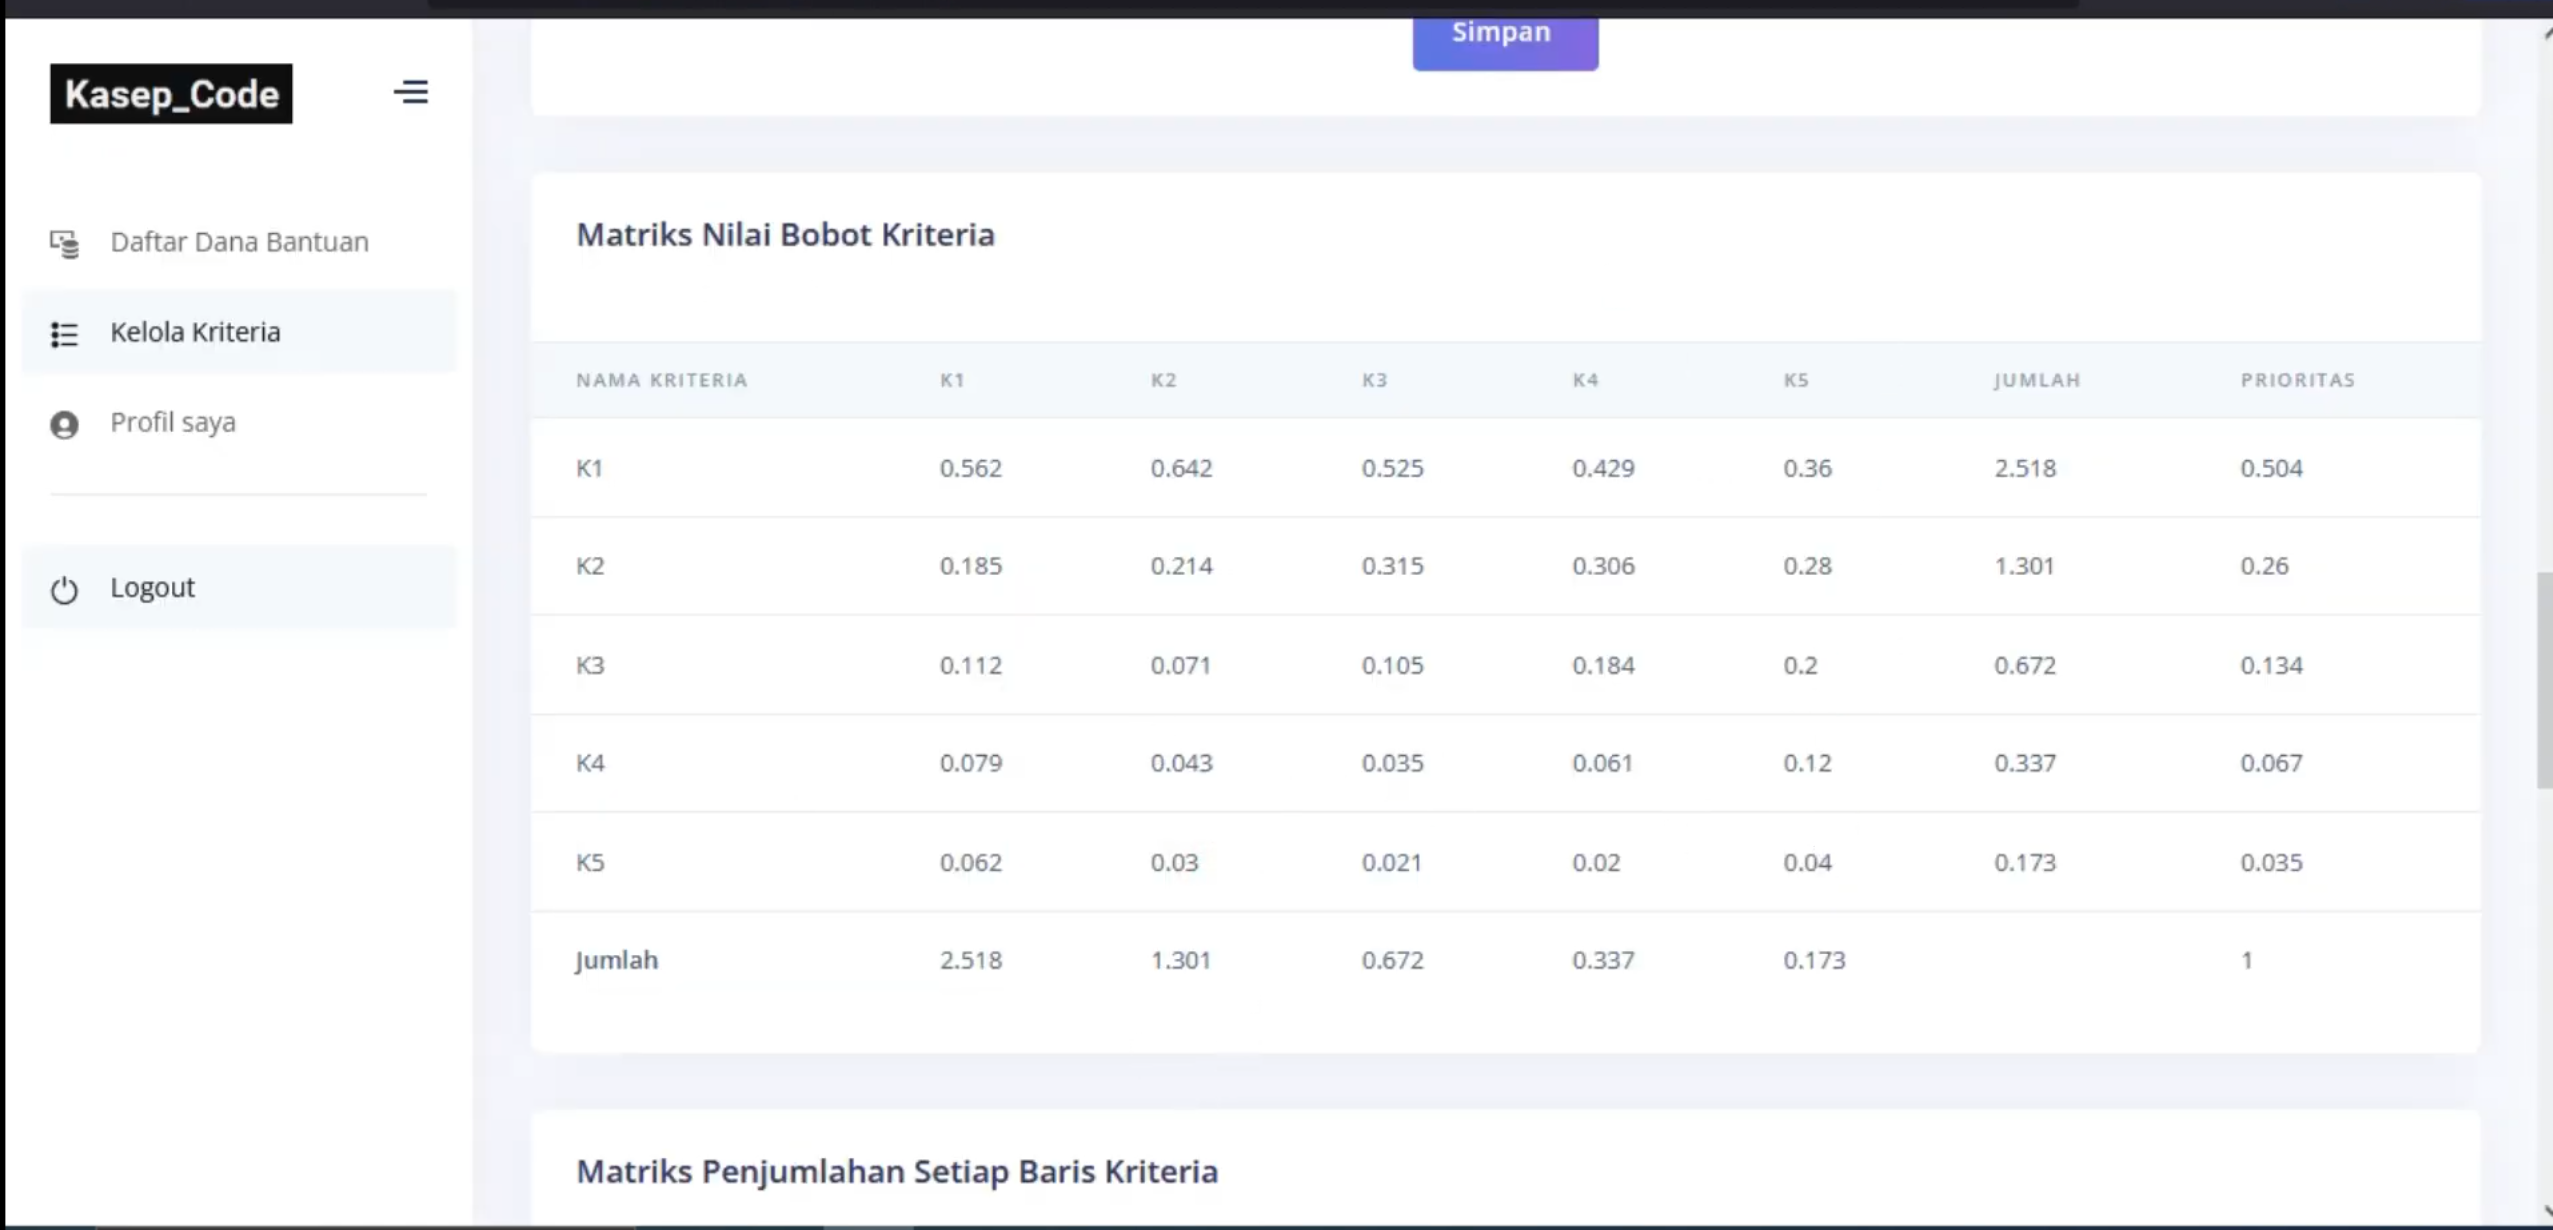The image size is (2553, 1230).
Task: Select the K5 row label
Action: [x=590, y=862]
